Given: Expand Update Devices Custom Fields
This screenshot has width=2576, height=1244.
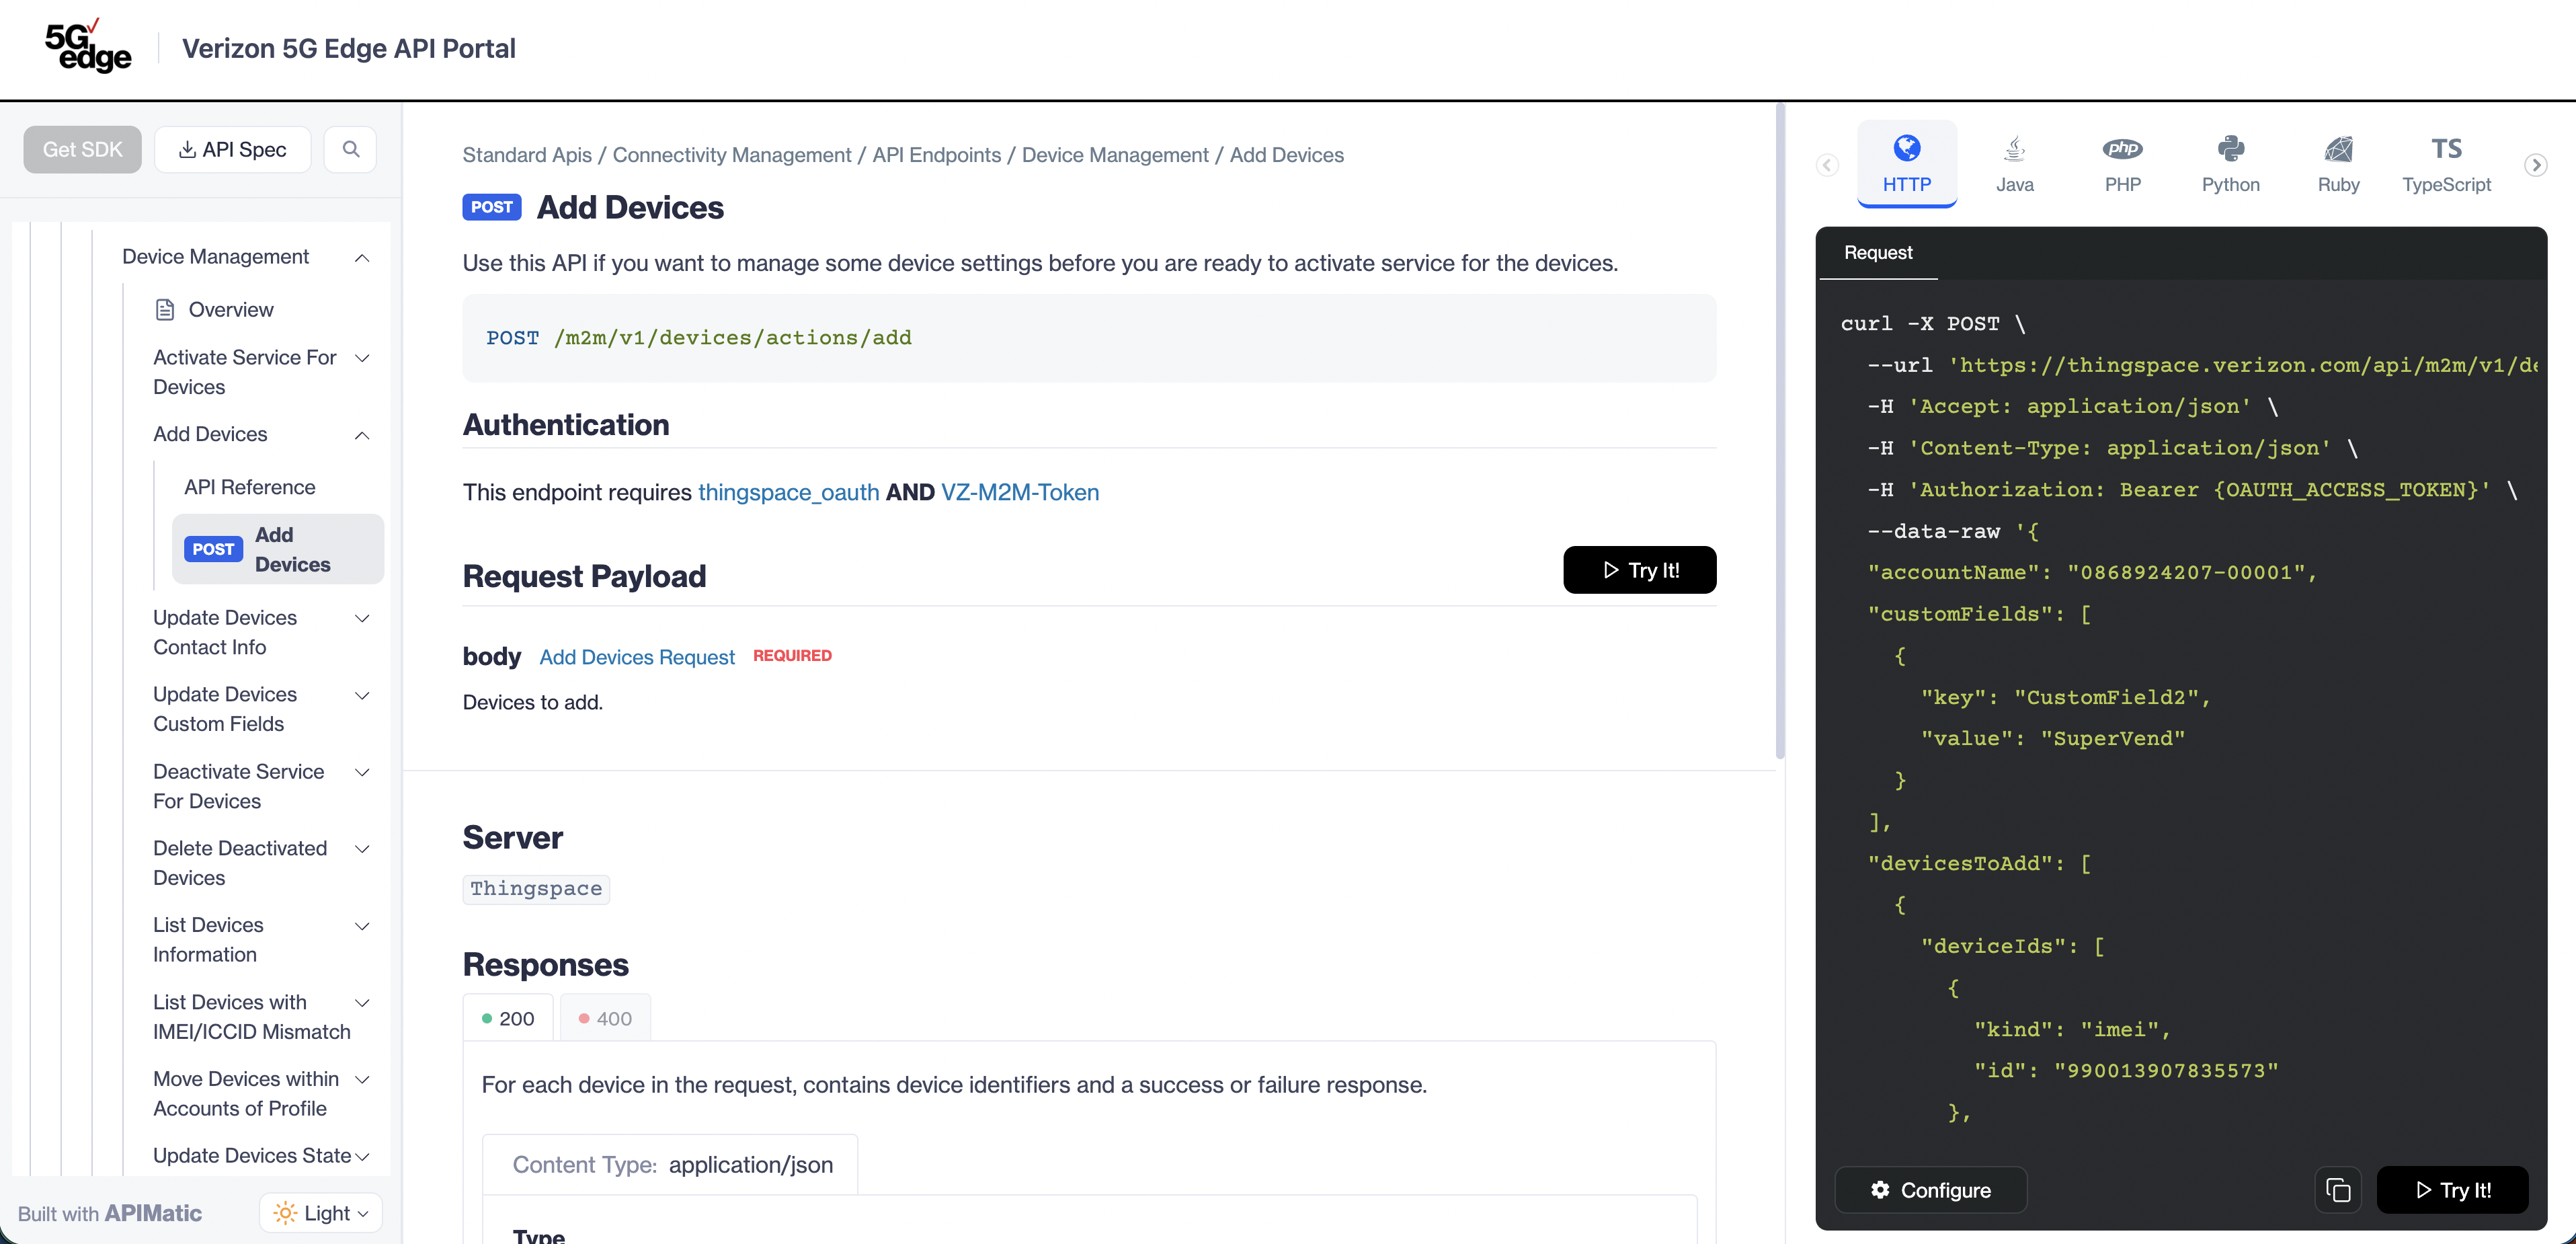Looking at the screenshot, I should coord(362,695).
